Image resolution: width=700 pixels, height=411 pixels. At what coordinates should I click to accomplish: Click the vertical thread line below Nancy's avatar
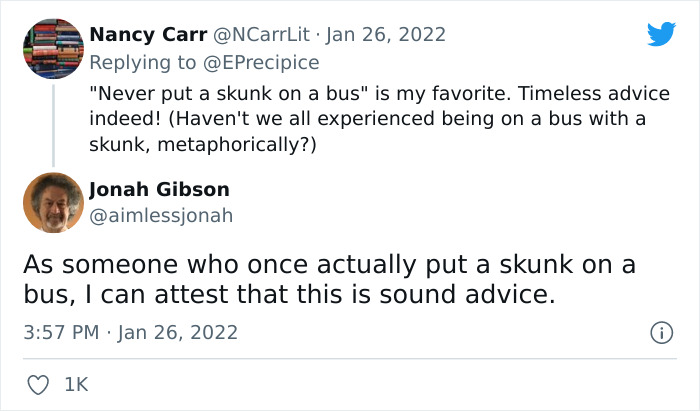[x=53, y=119]
